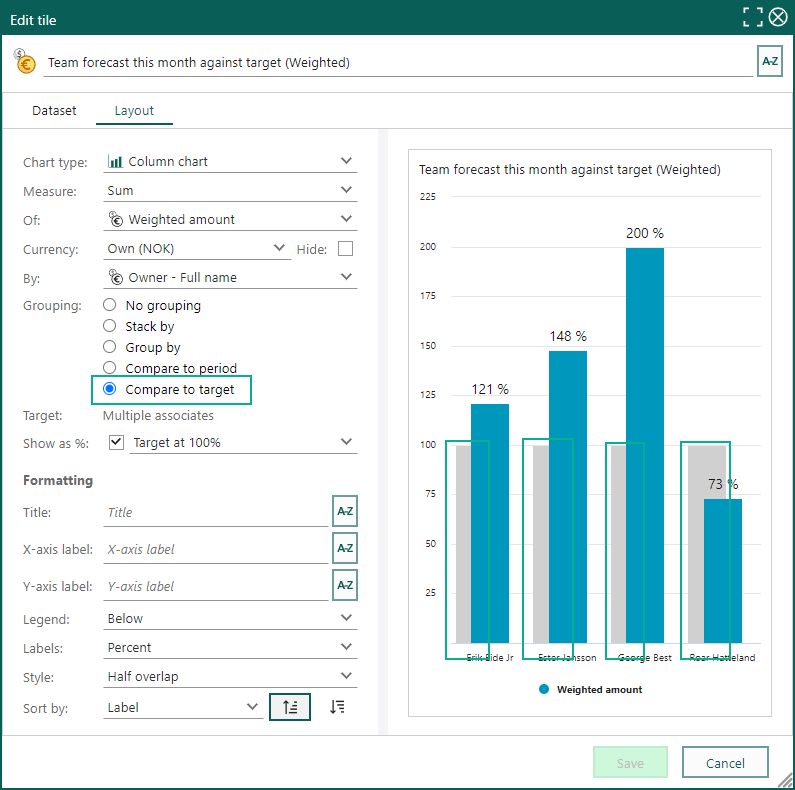Open the Currency dropdown Own (NOK)
The image size is (795, 790).
click(x=197, y=248)
